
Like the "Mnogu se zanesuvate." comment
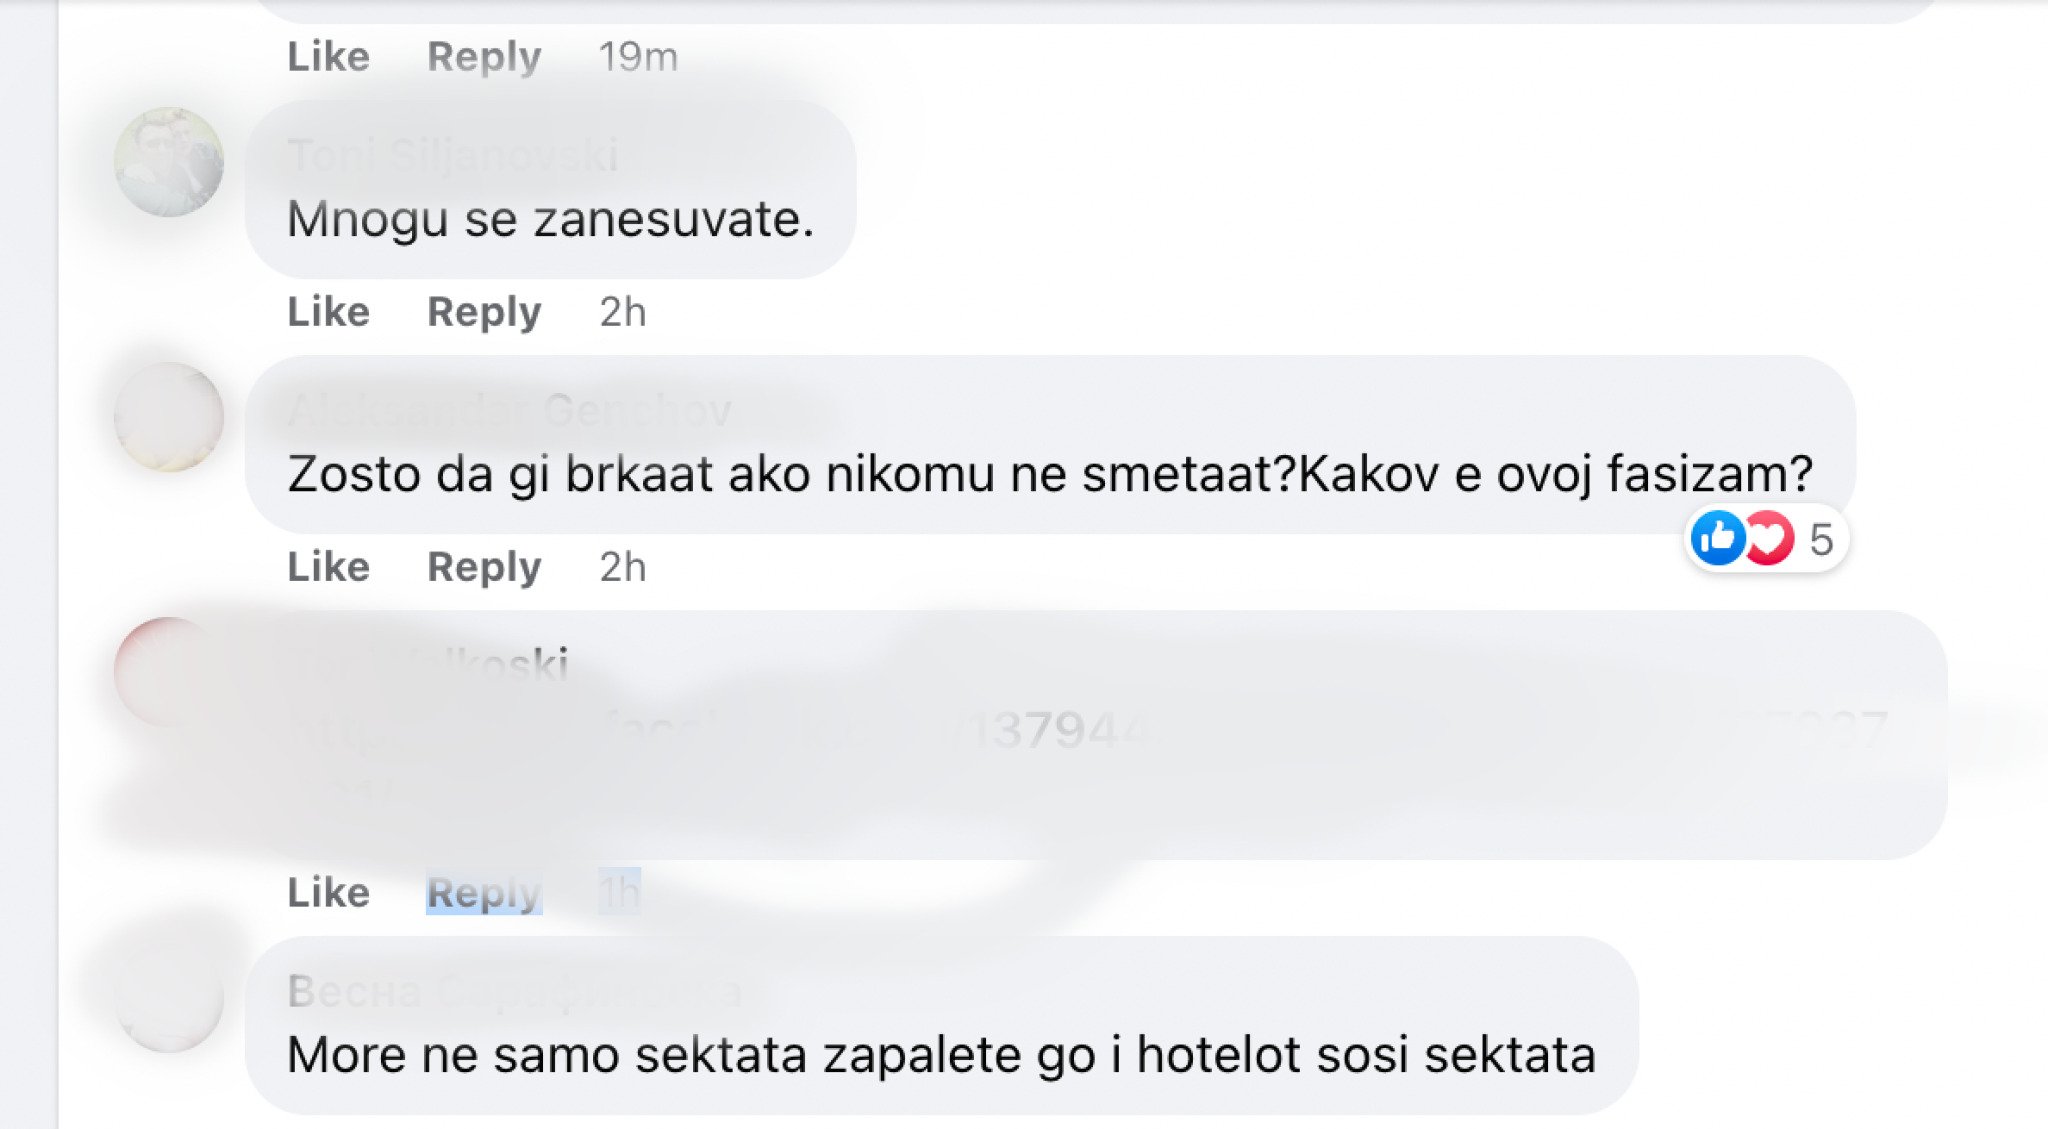[328, 312]
